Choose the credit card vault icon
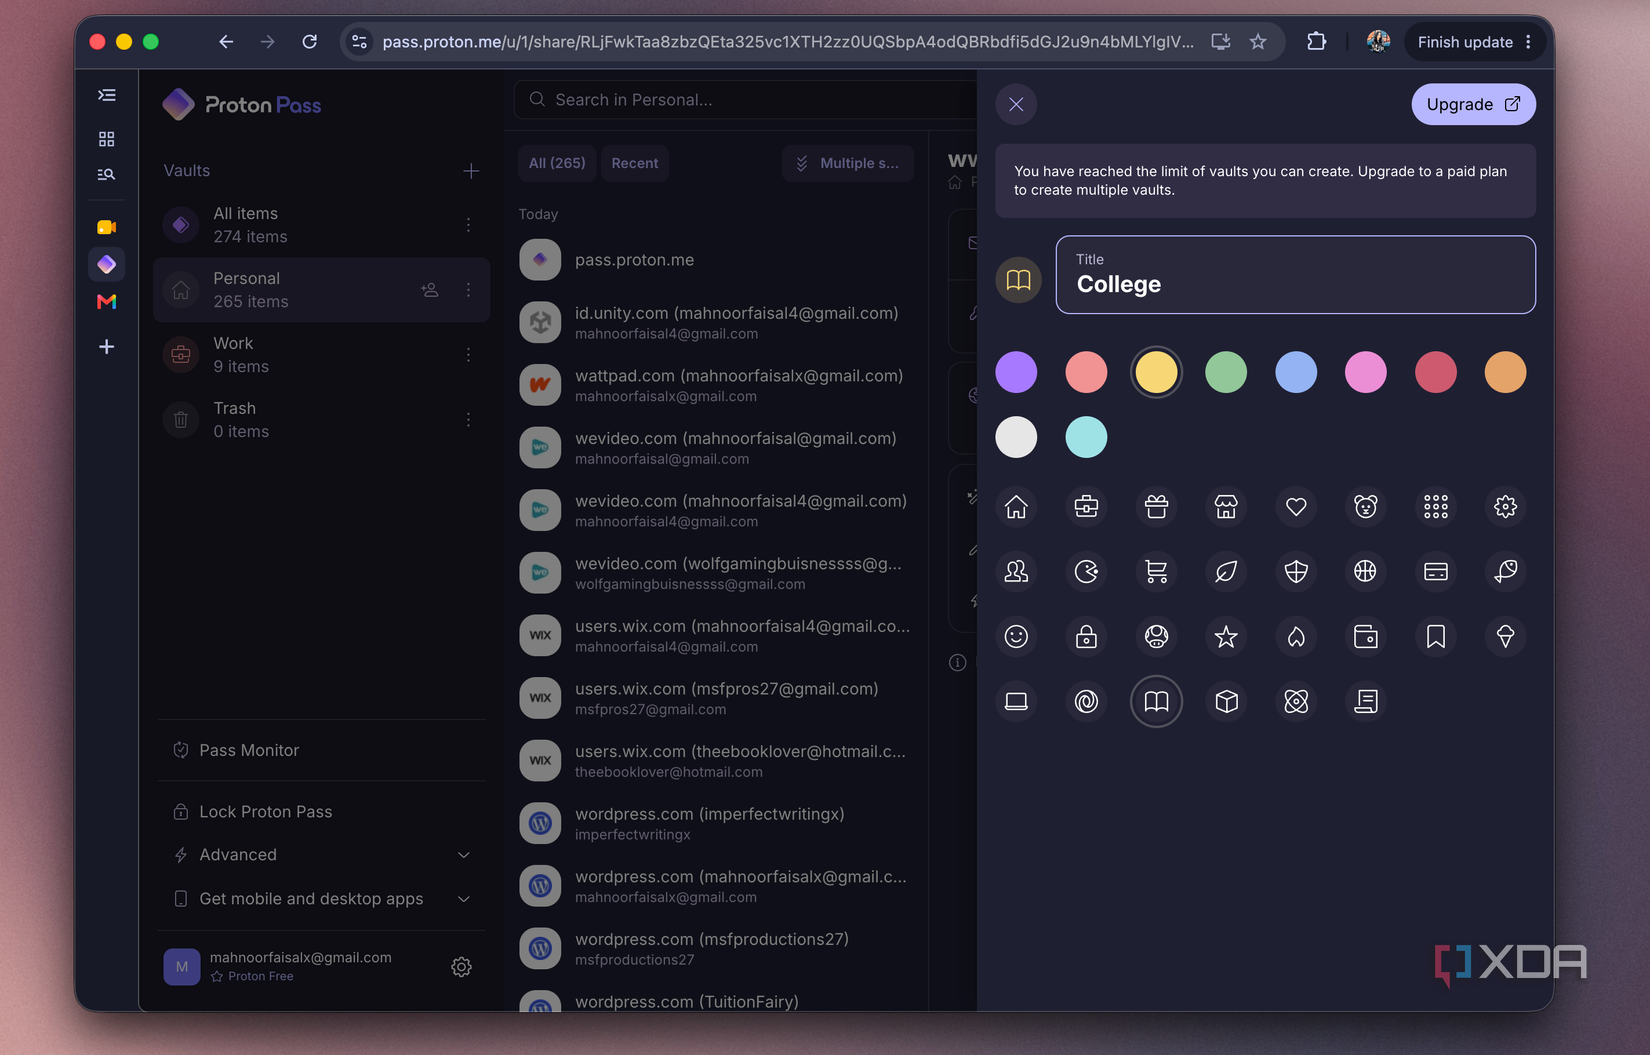The width and height of the screenshot is (1650, 1055). pos(1436,571)
